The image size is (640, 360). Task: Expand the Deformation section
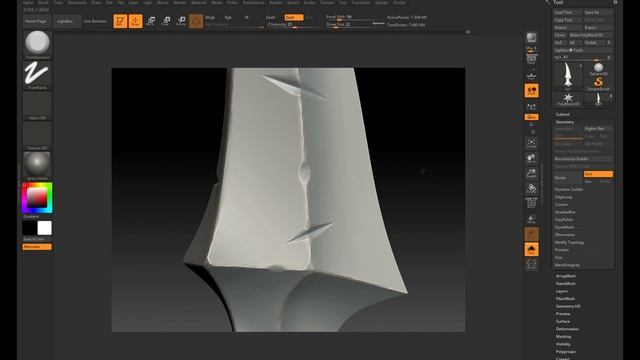(567, 329)
